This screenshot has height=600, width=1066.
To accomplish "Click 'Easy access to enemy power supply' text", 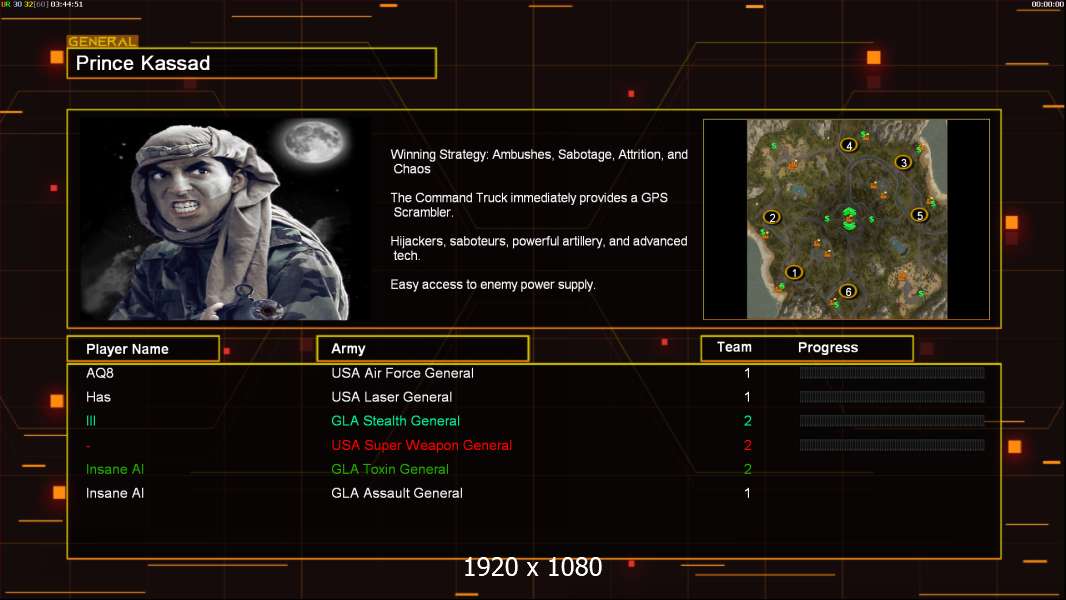I will [493, 285].
